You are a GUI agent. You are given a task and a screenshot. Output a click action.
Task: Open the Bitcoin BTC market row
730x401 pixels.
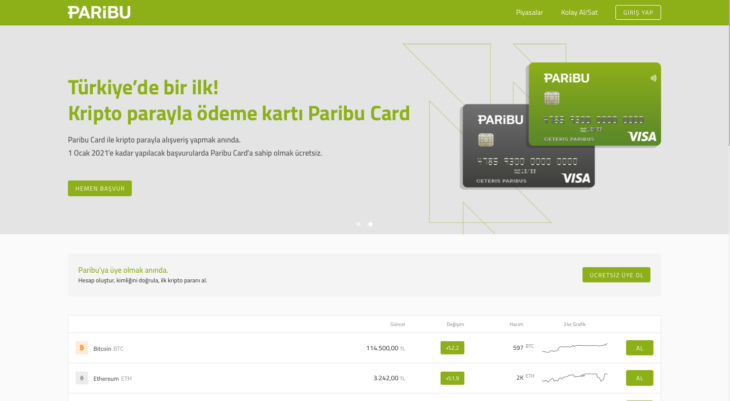(365, 348)
